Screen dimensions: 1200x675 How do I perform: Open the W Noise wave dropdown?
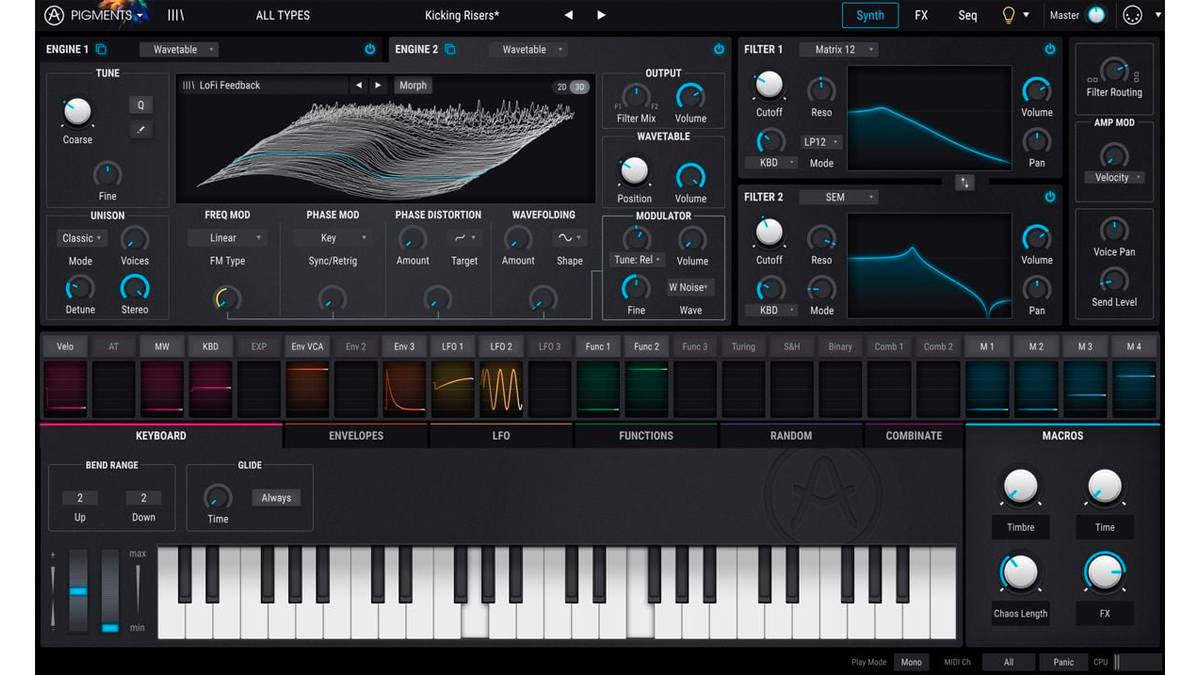(690, 287)
